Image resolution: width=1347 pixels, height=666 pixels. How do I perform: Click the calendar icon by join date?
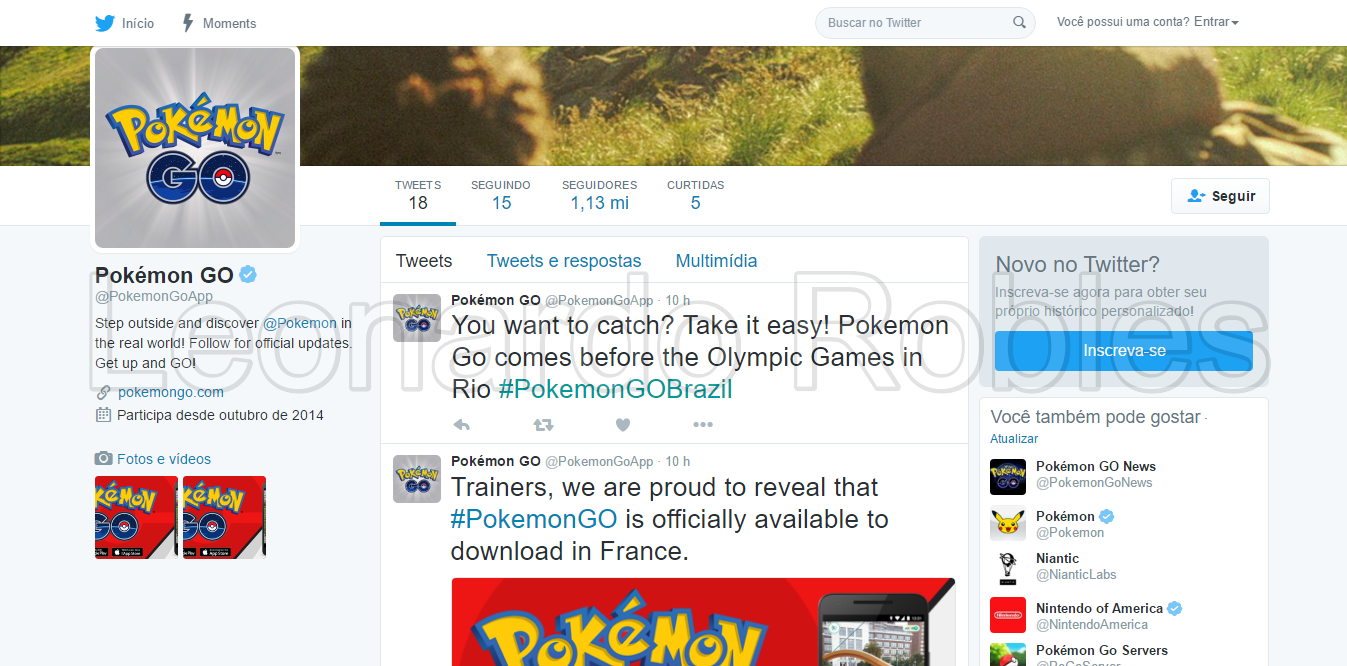(103, 415)
